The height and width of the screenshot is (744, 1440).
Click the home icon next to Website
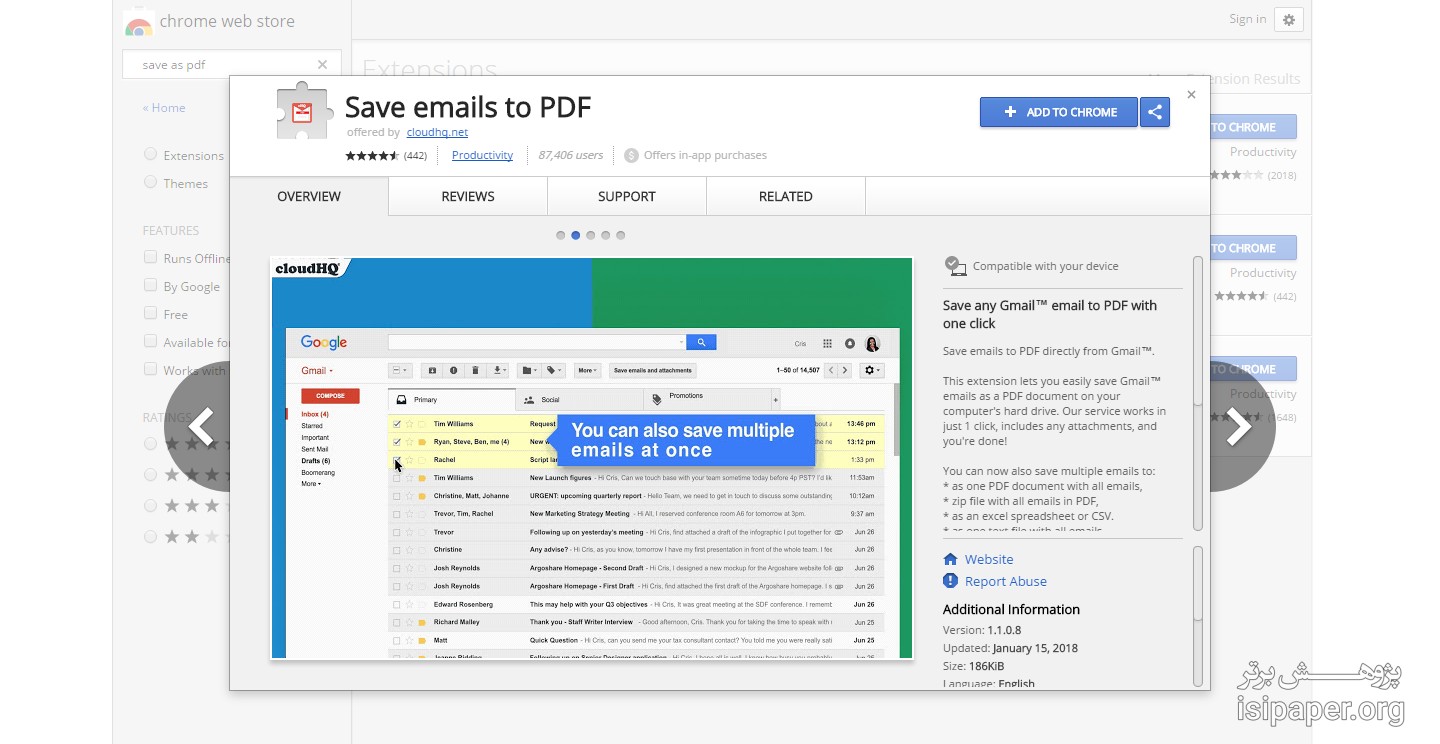coord(951,559)
